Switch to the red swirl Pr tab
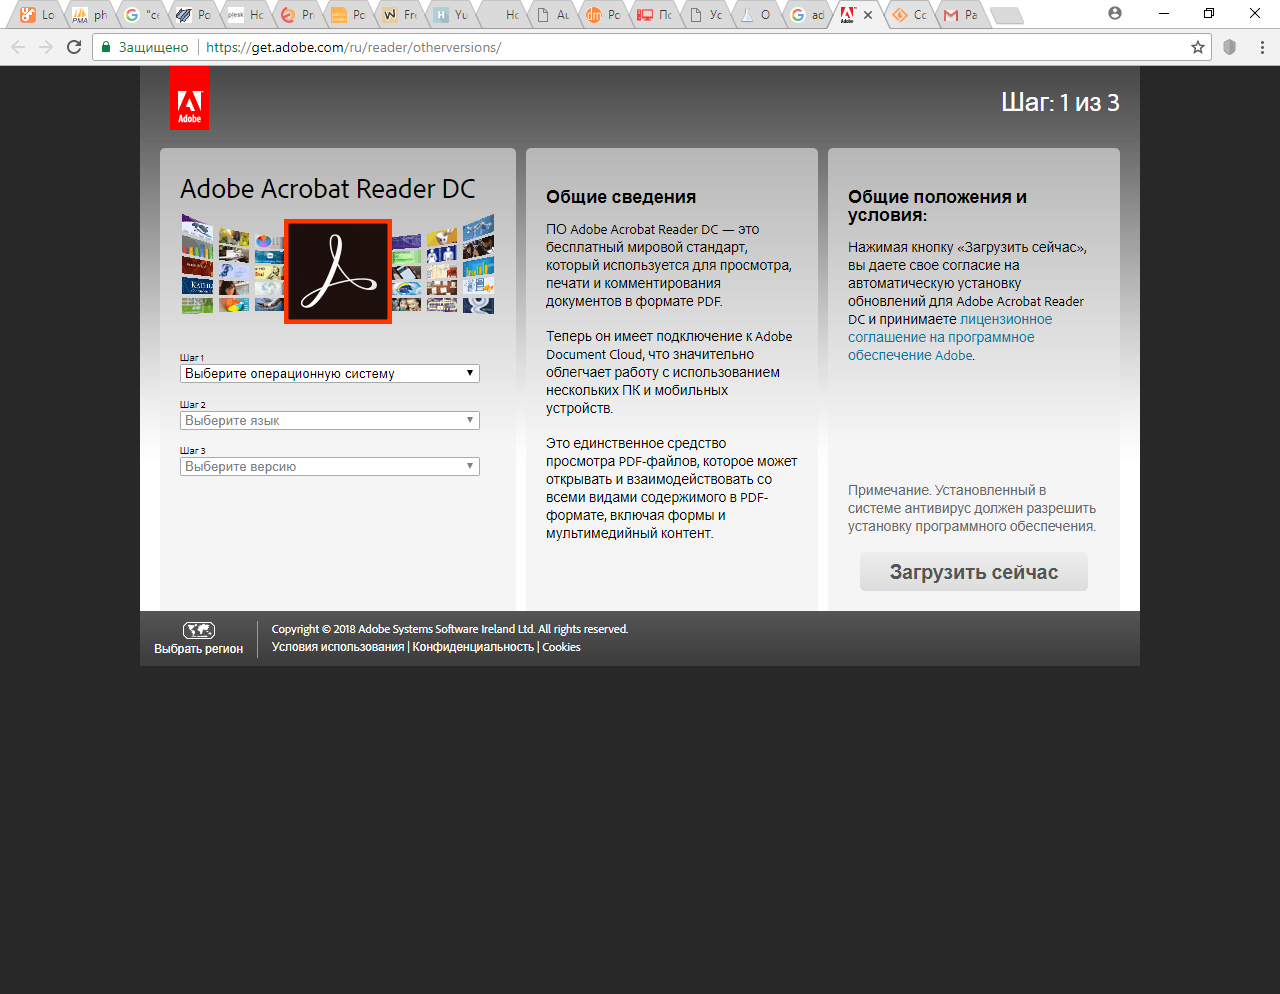1280x994 pixels. pyautogui.click(x=297, y=15)
